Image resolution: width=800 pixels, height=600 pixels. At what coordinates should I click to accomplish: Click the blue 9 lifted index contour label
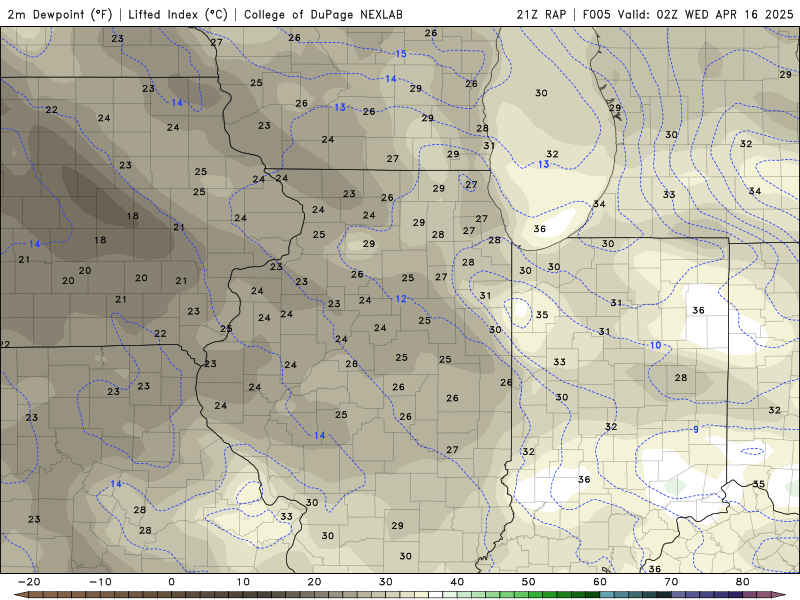click(696, 430)
